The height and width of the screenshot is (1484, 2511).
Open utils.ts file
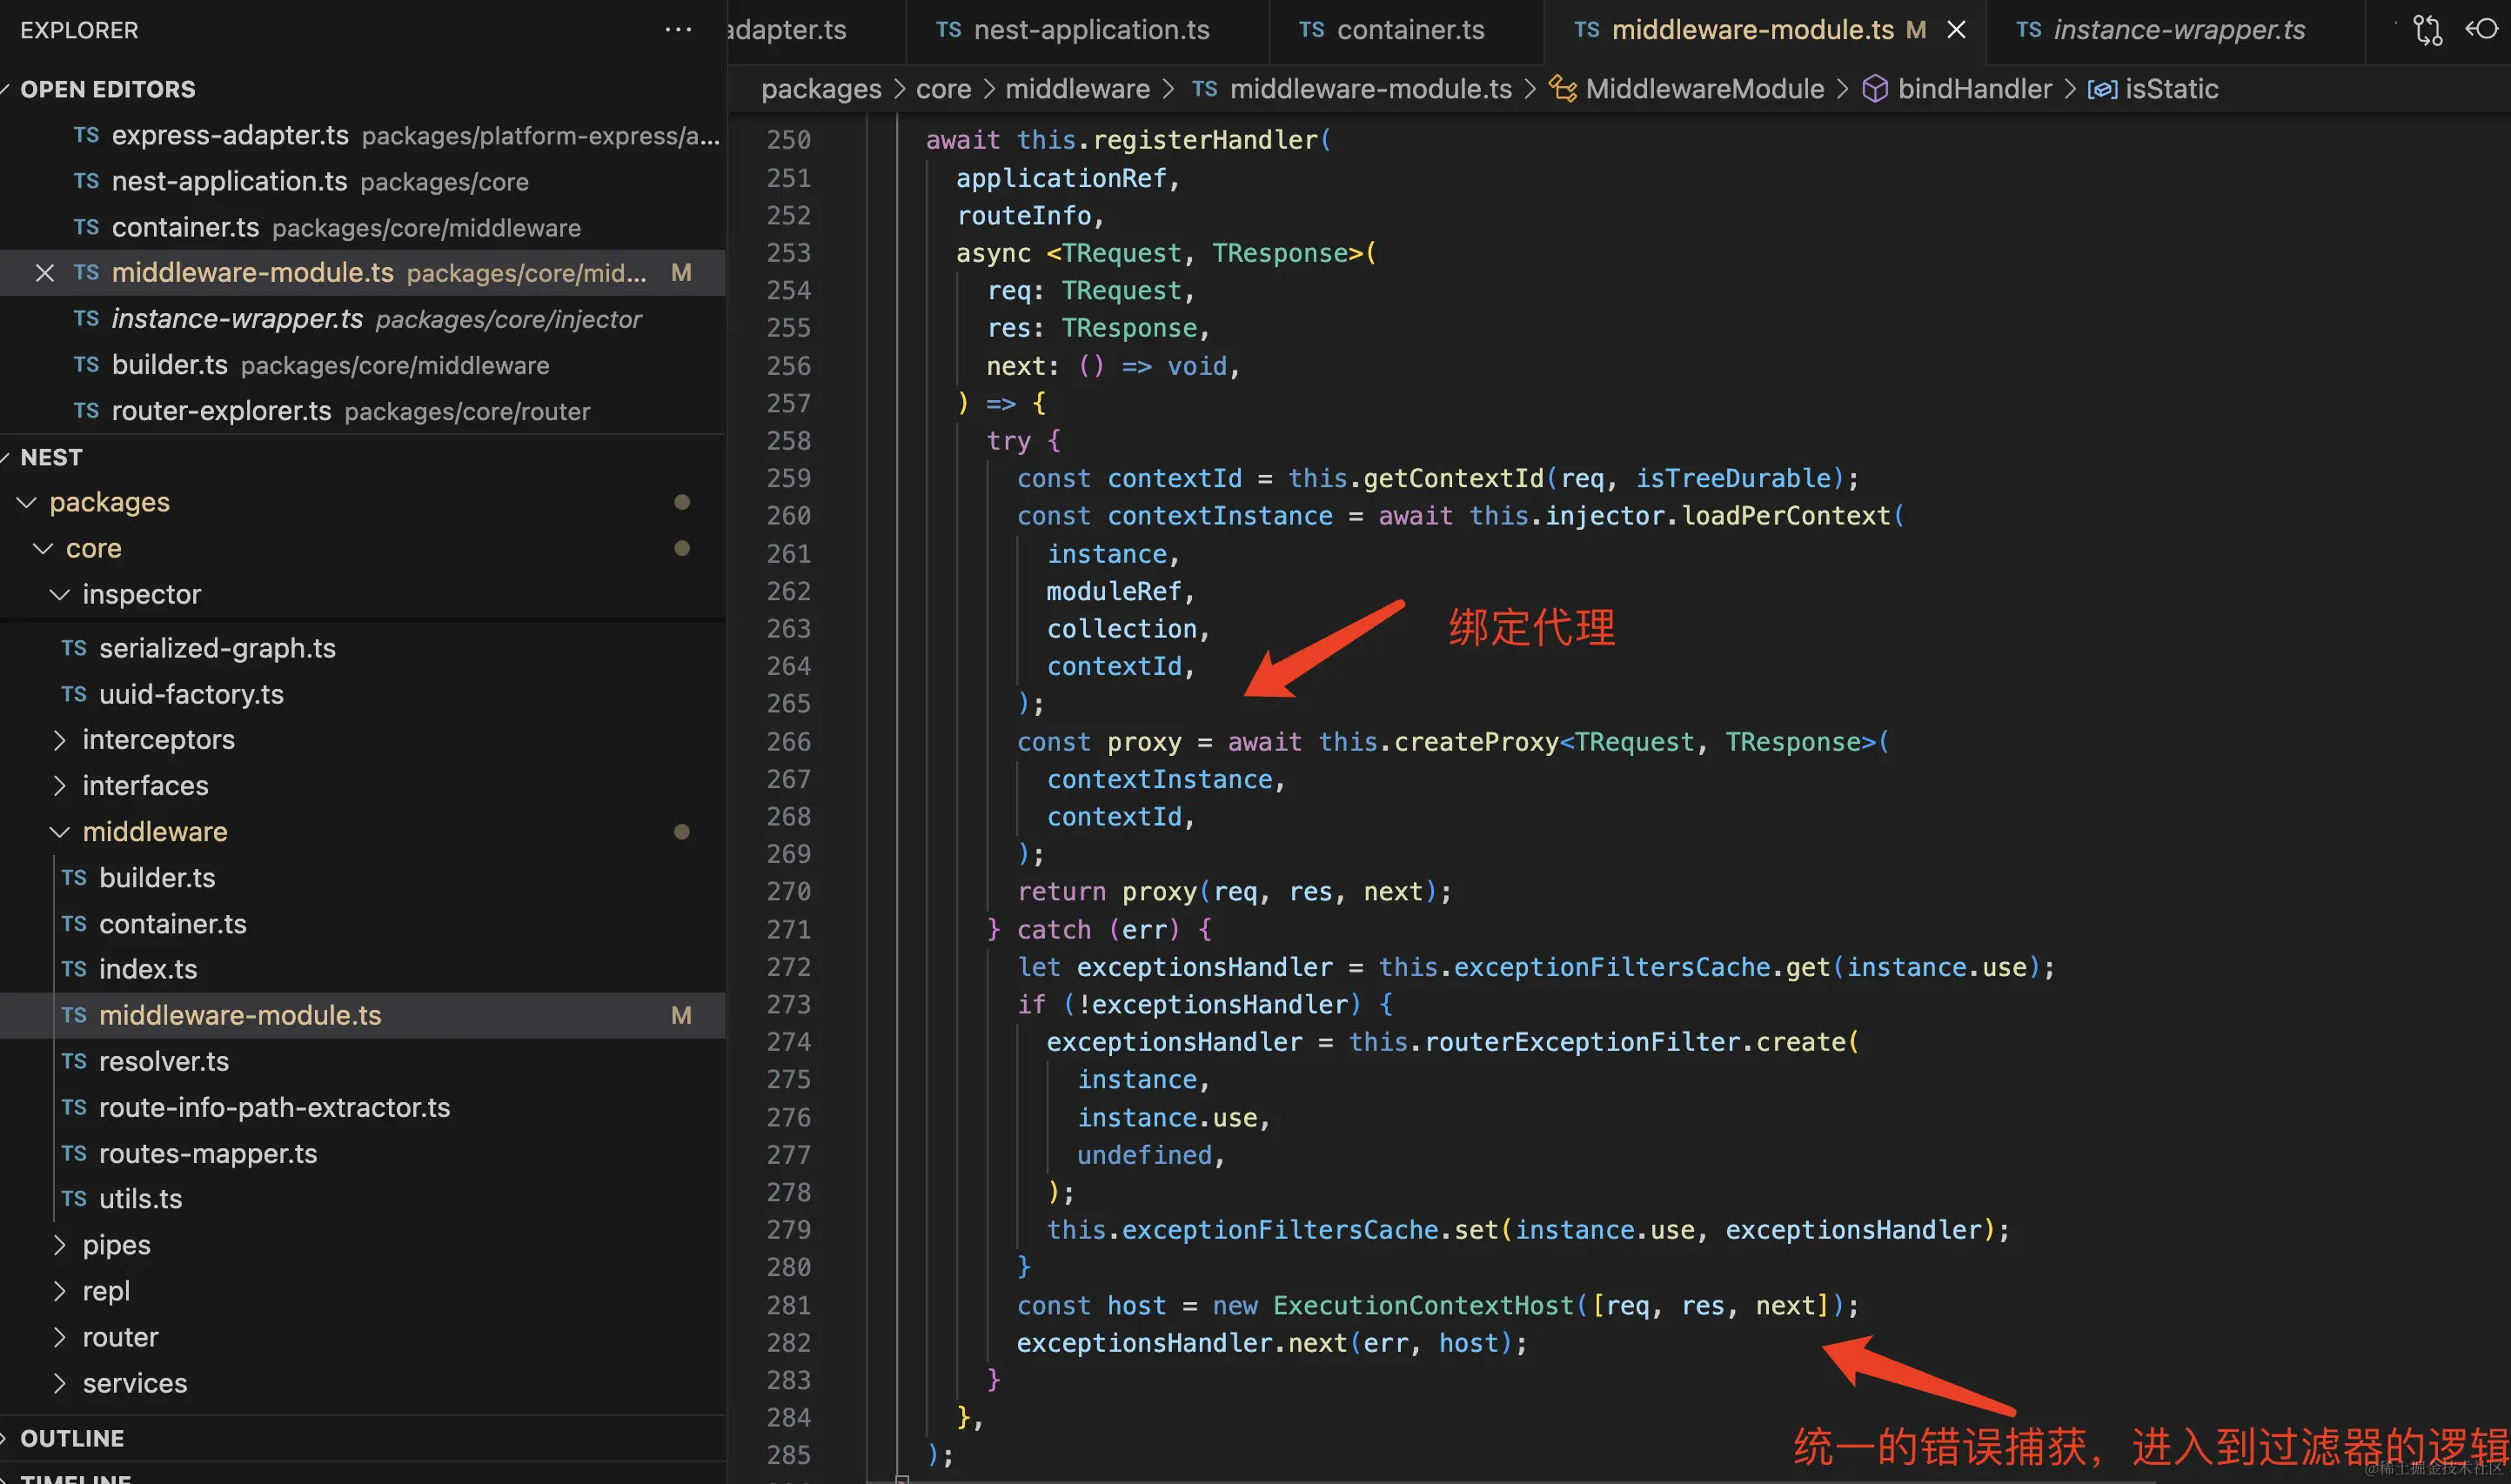(362, 1199)
